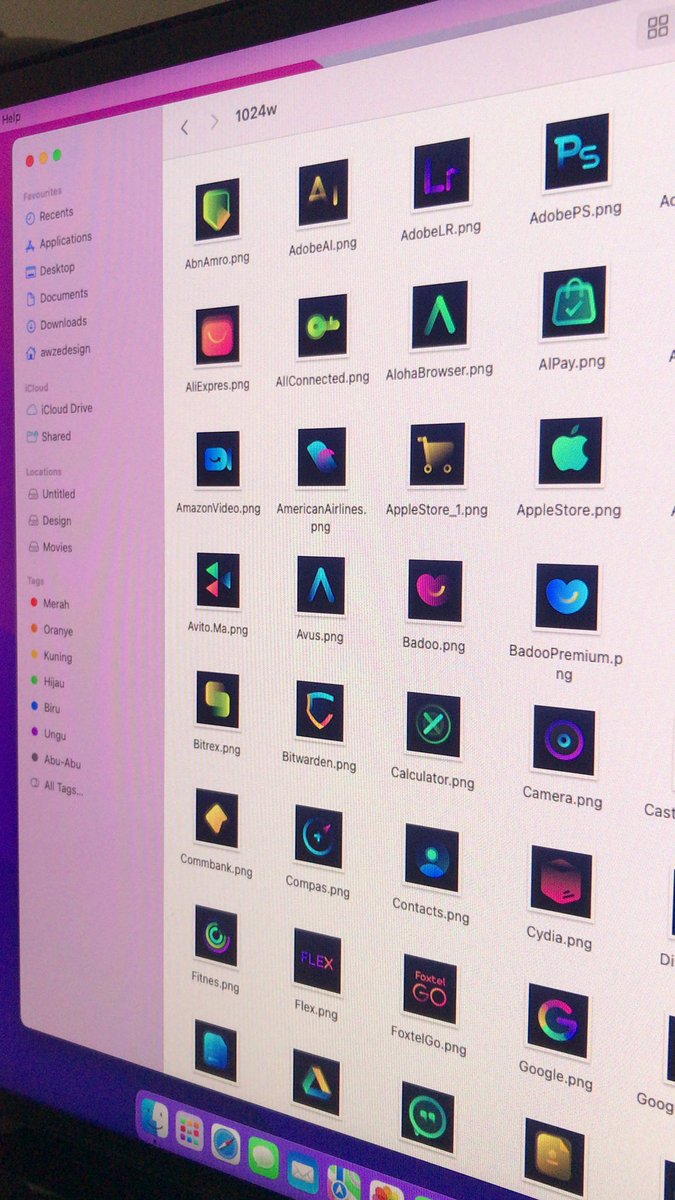Select the FoxtelGo.png icon
675x1200 pixels.
(429, 988)
